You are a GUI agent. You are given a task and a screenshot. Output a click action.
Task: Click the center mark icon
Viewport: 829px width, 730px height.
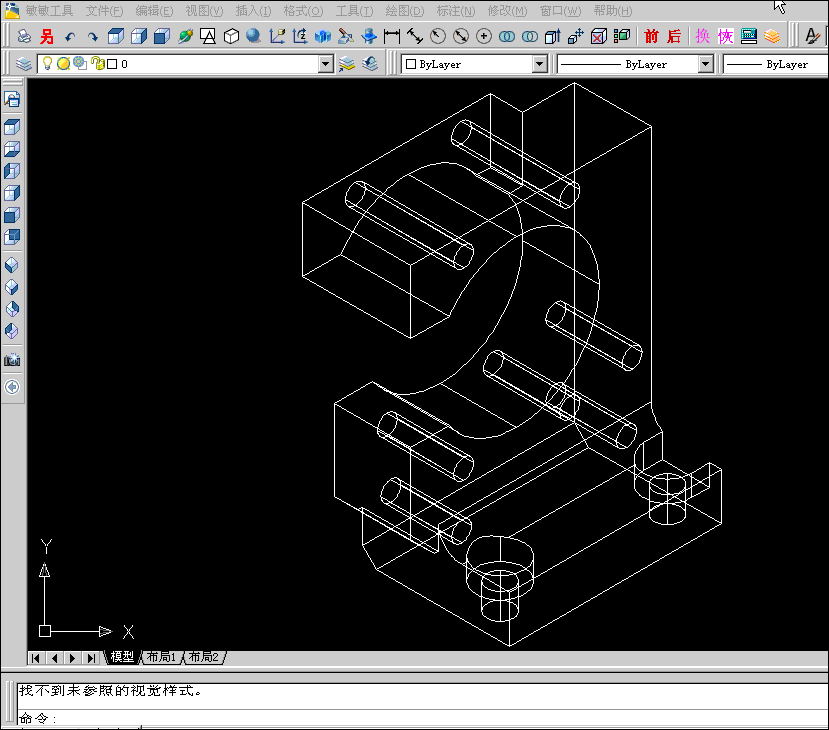[484, 36]
